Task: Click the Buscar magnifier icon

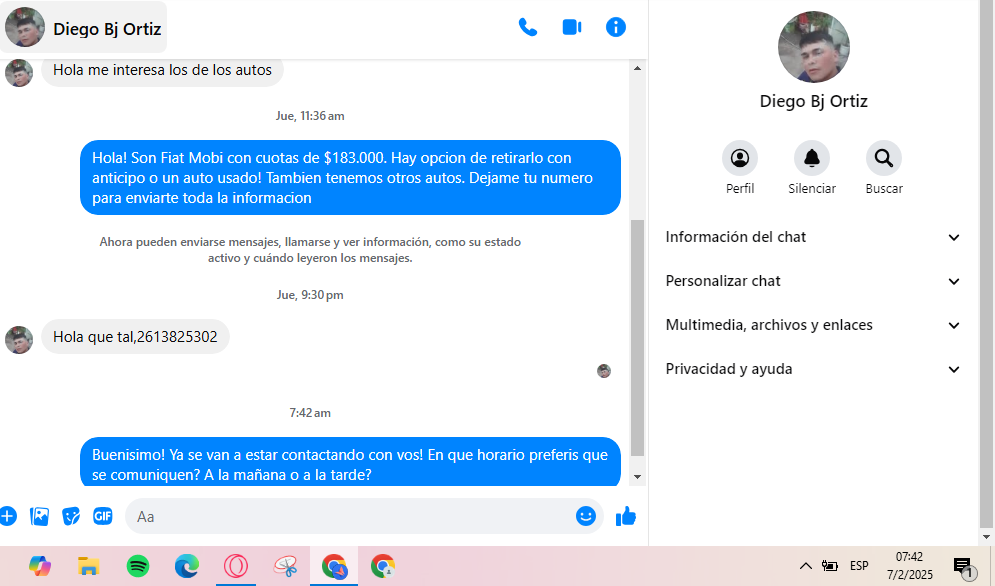Action: pyautogui.click(x=884, y=158)
